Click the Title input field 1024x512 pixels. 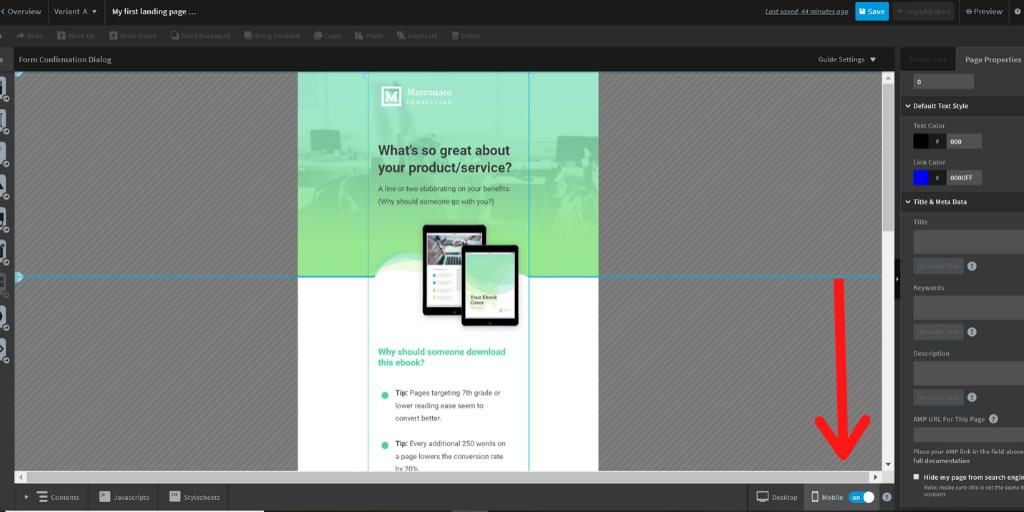click(968, 242)
